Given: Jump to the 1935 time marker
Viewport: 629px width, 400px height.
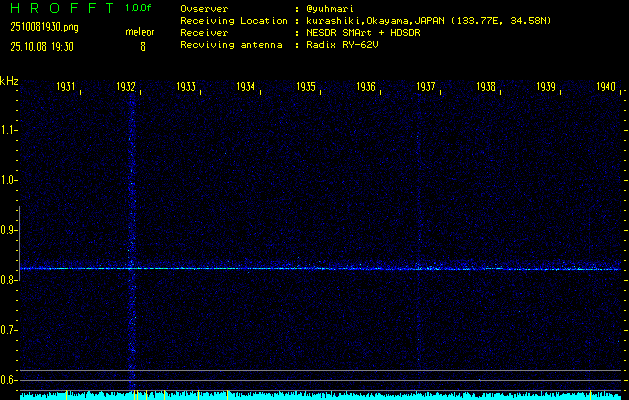Looking at the screenshot, I should (x=306, y=88).
